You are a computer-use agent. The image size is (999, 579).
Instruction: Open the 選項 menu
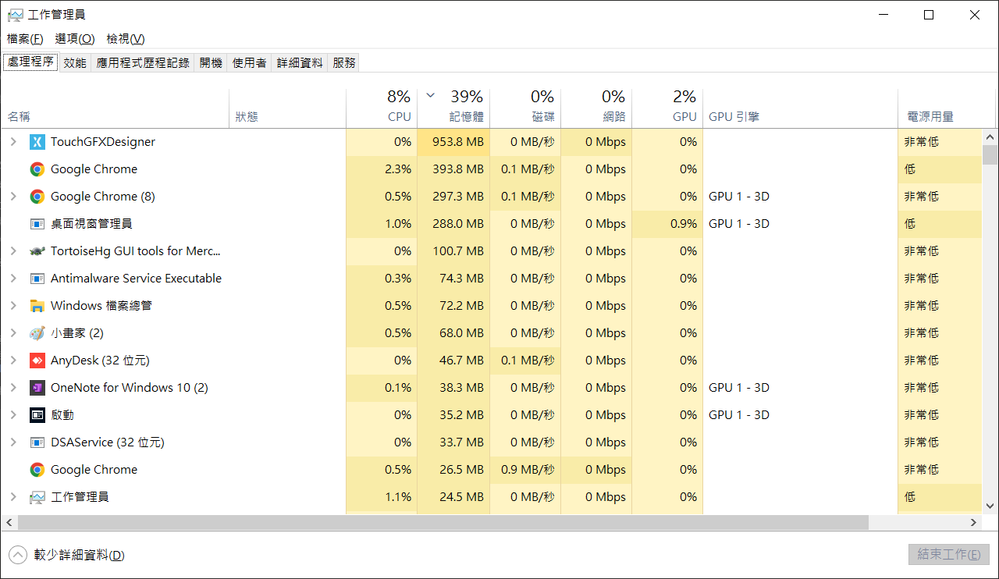[74, 39]
